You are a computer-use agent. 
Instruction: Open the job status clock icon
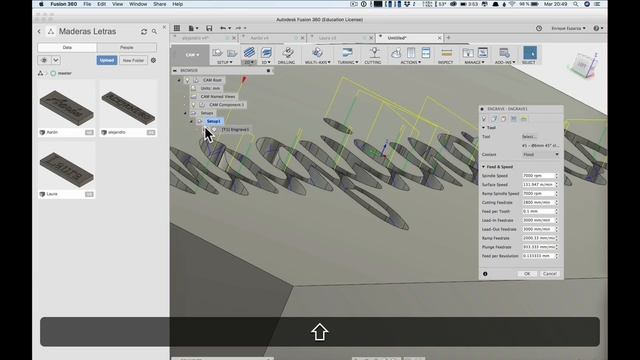click(539, 28)
